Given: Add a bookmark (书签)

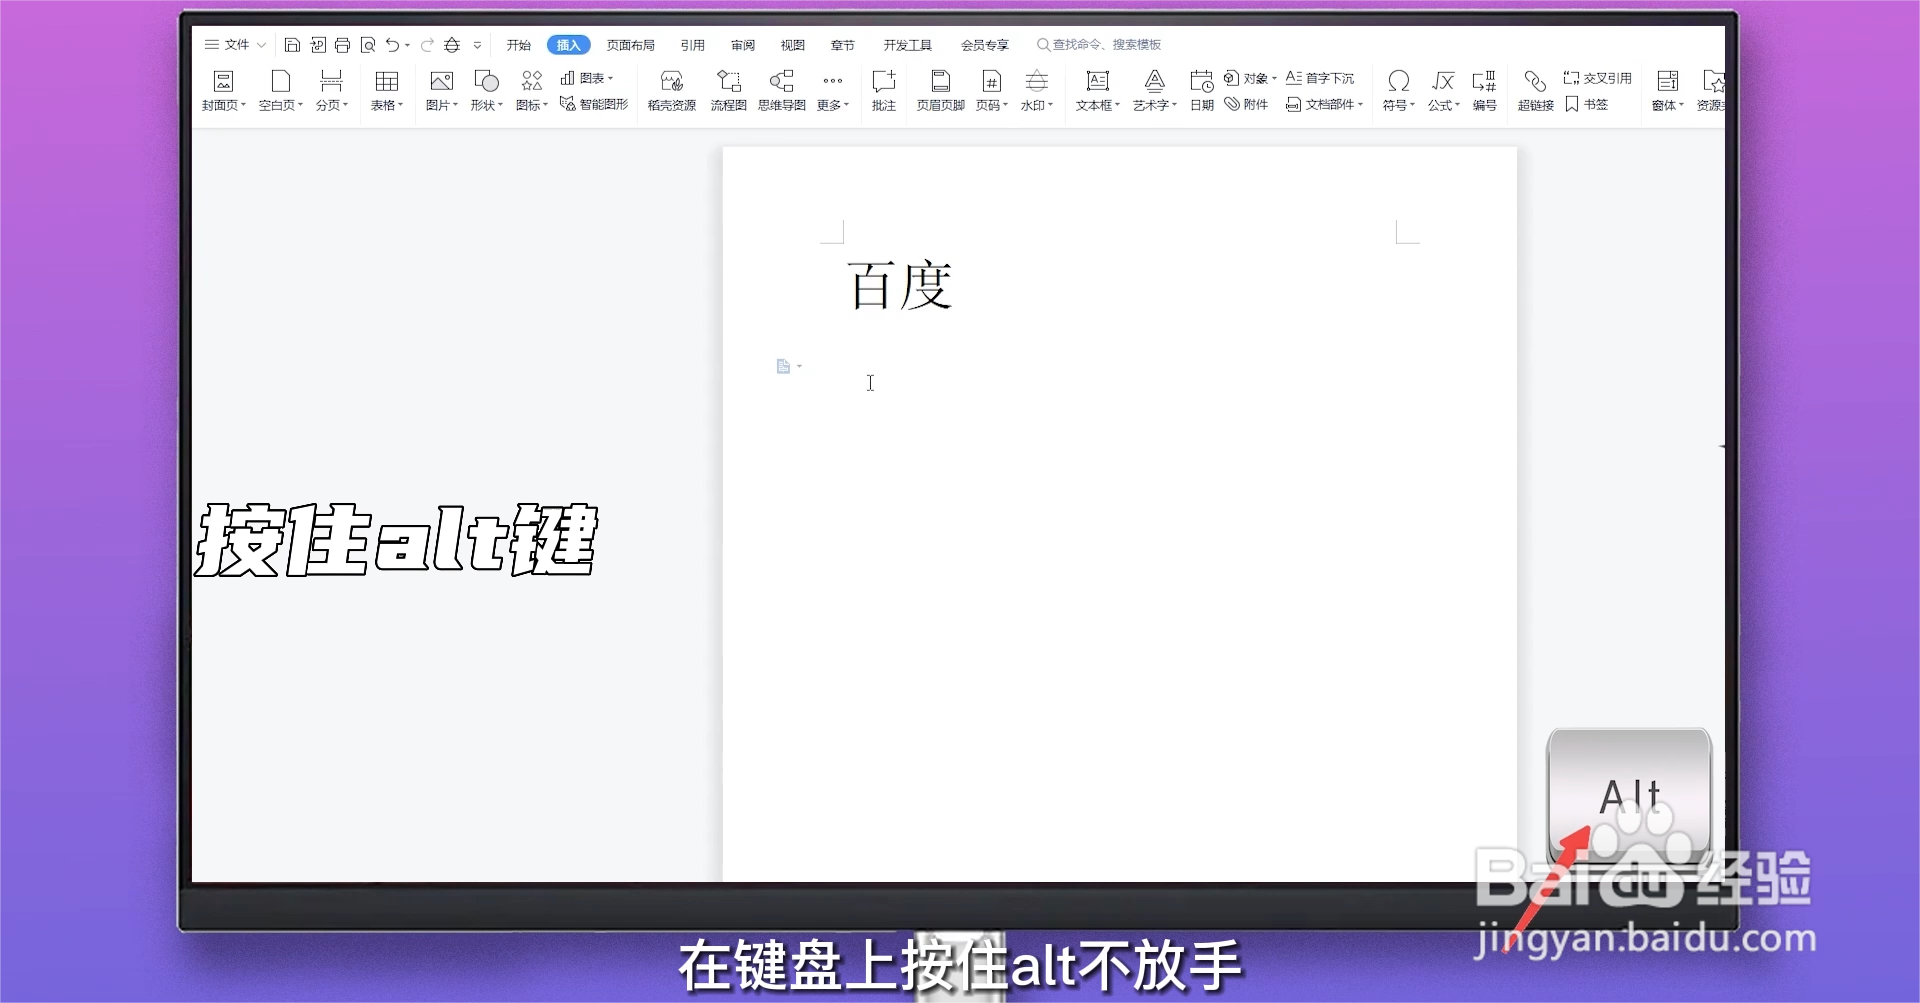Looking at the screenshot, I should [x=1586, y=104].
